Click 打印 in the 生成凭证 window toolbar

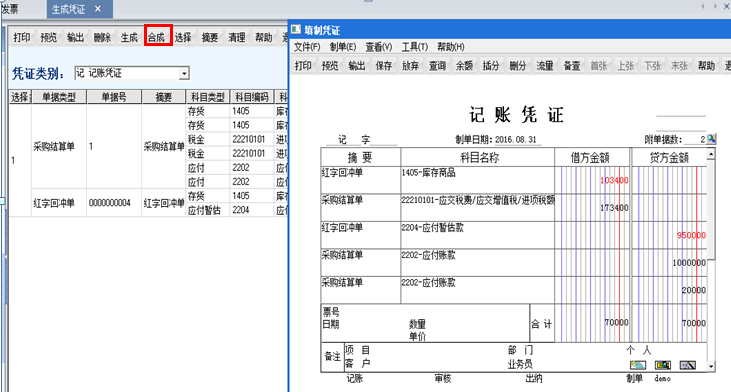coord(21,37)
